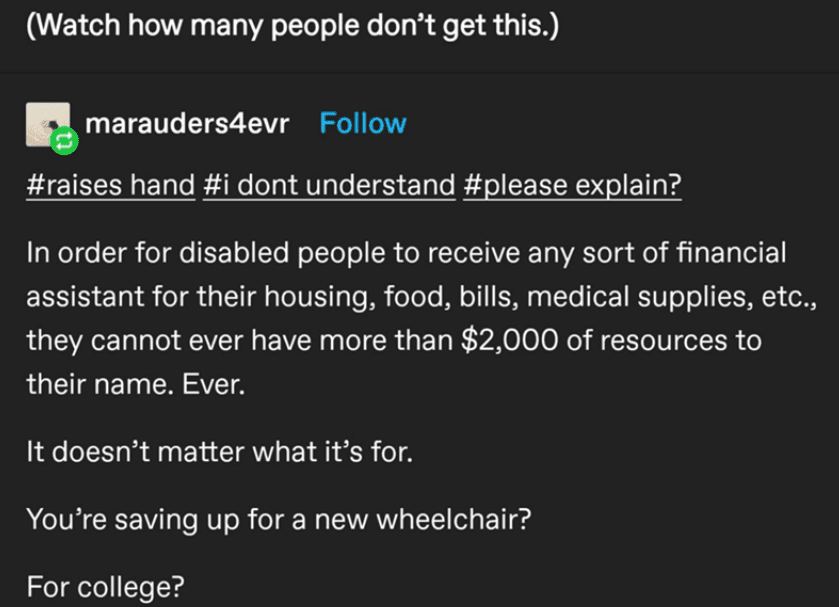The height and width of the screenshot is (607, 839).
Task: Click the phrase 'medical supplies' in the post
Action: 633,297
